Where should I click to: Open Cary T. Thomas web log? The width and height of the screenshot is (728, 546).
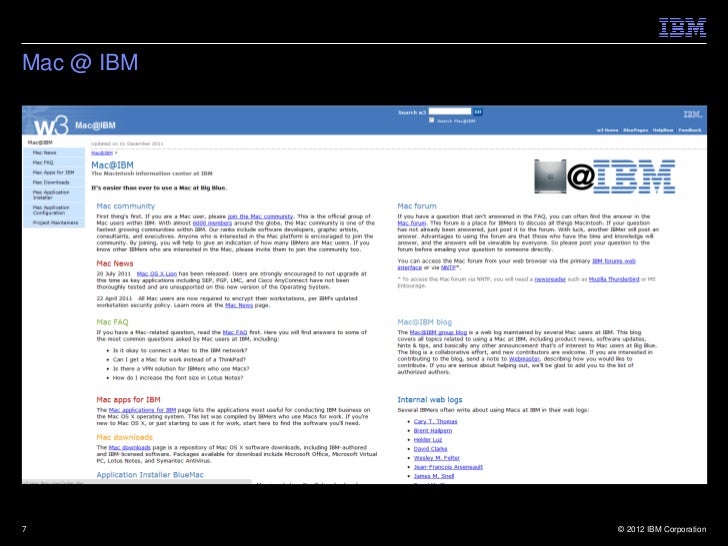coord(436,422)
